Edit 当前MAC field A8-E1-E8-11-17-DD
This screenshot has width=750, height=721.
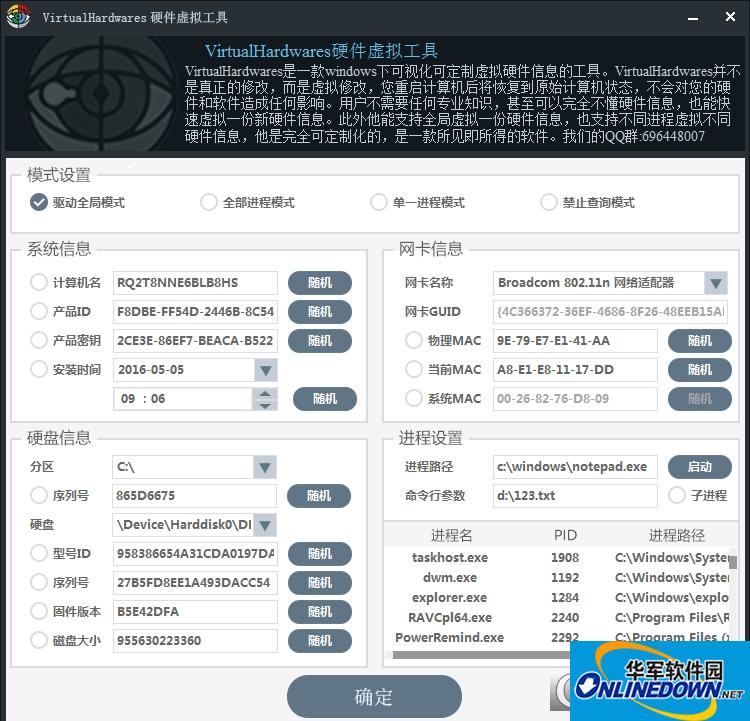pos(575,370)
